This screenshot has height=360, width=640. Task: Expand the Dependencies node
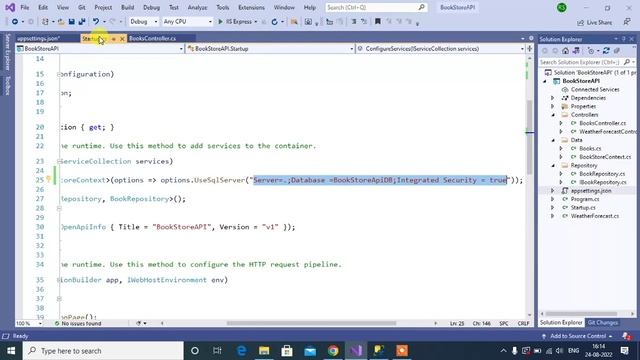[553, 98]
